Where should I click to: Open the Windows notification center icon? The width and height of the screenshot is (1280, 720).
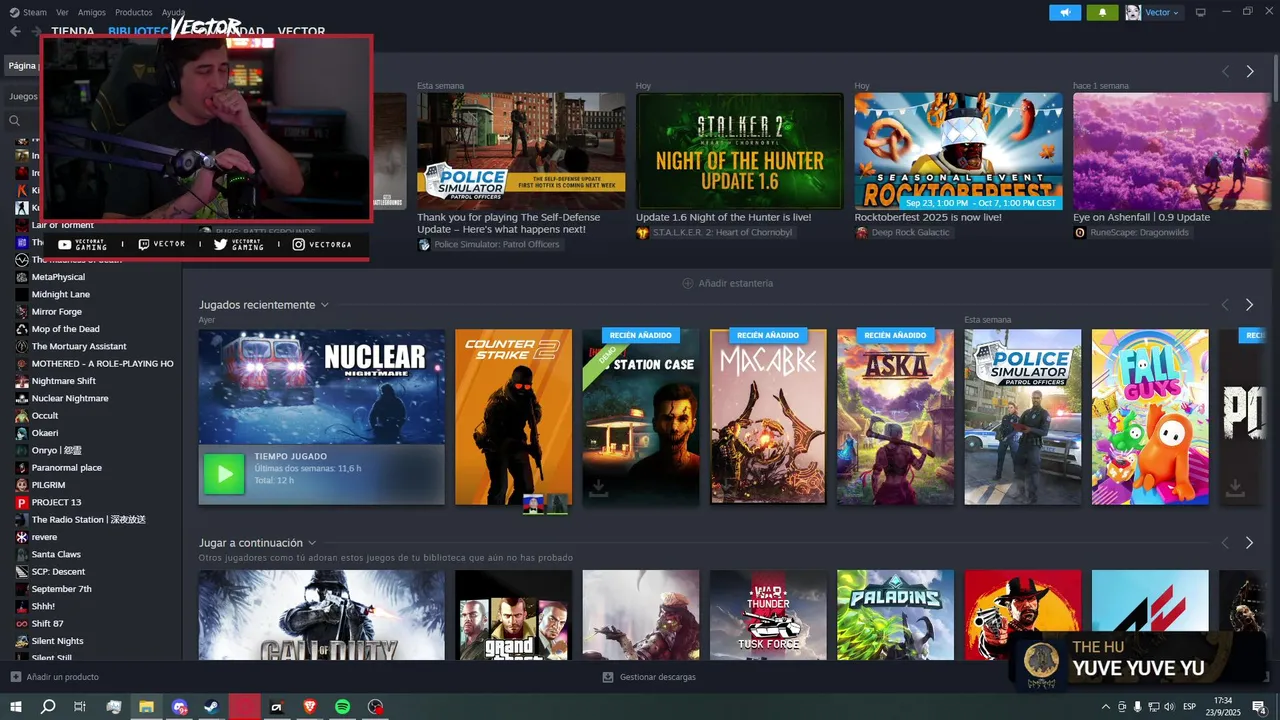[1259, 707]
